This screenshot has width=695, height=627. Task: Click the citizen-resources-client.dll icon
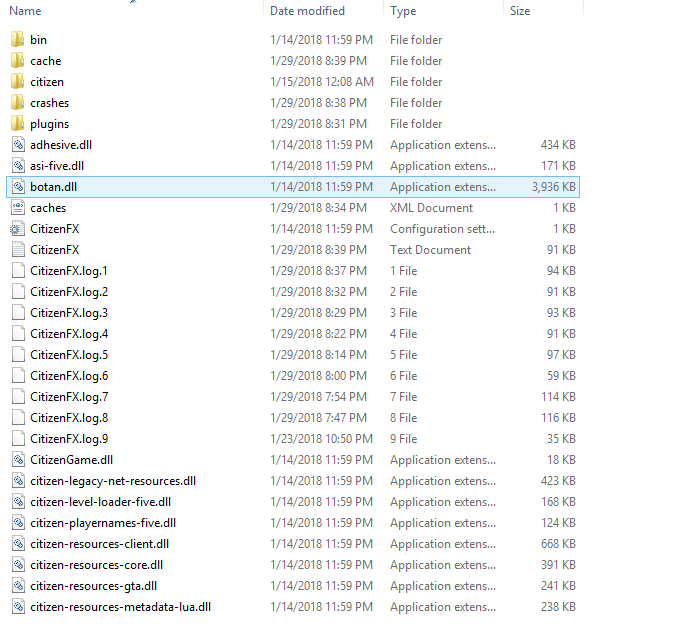[x=18, y=544]
